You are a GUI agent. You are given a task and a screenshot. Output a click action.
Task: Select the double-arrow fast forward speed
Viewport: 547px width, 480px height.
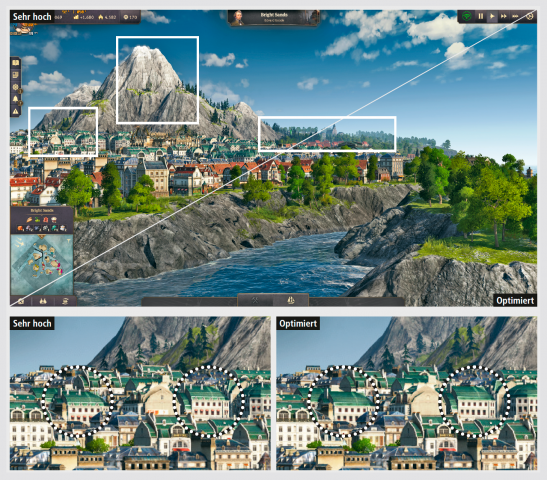(x=503, y=16)
